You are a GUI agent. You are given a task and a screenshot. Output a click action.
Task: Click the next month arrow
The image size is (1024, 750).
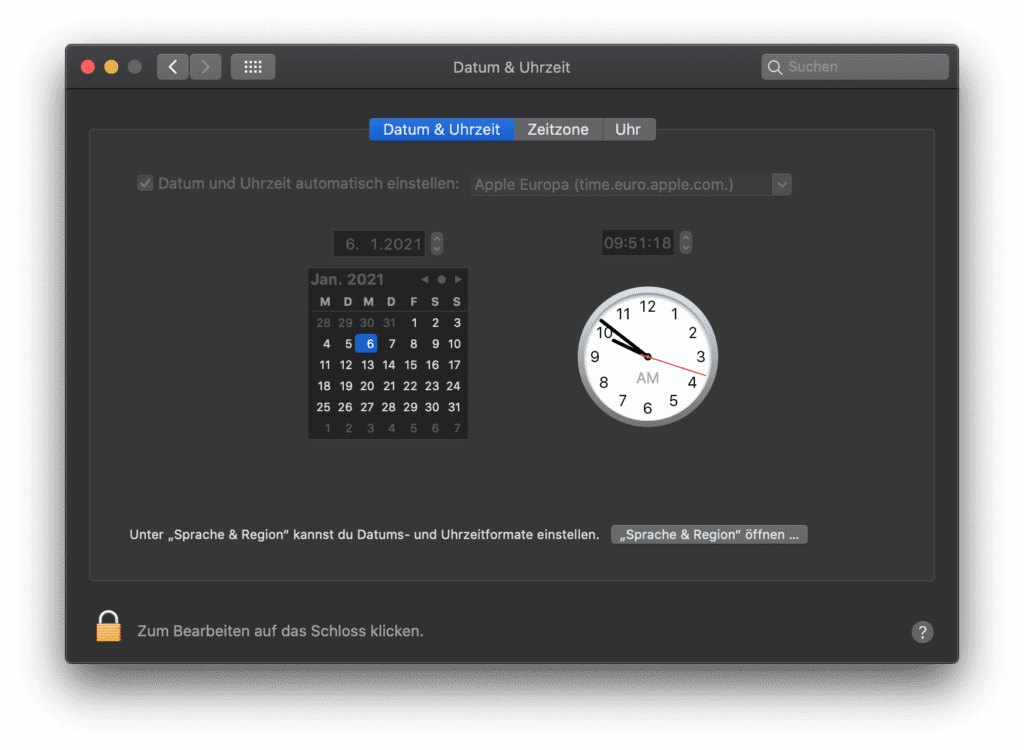[457, 279]
